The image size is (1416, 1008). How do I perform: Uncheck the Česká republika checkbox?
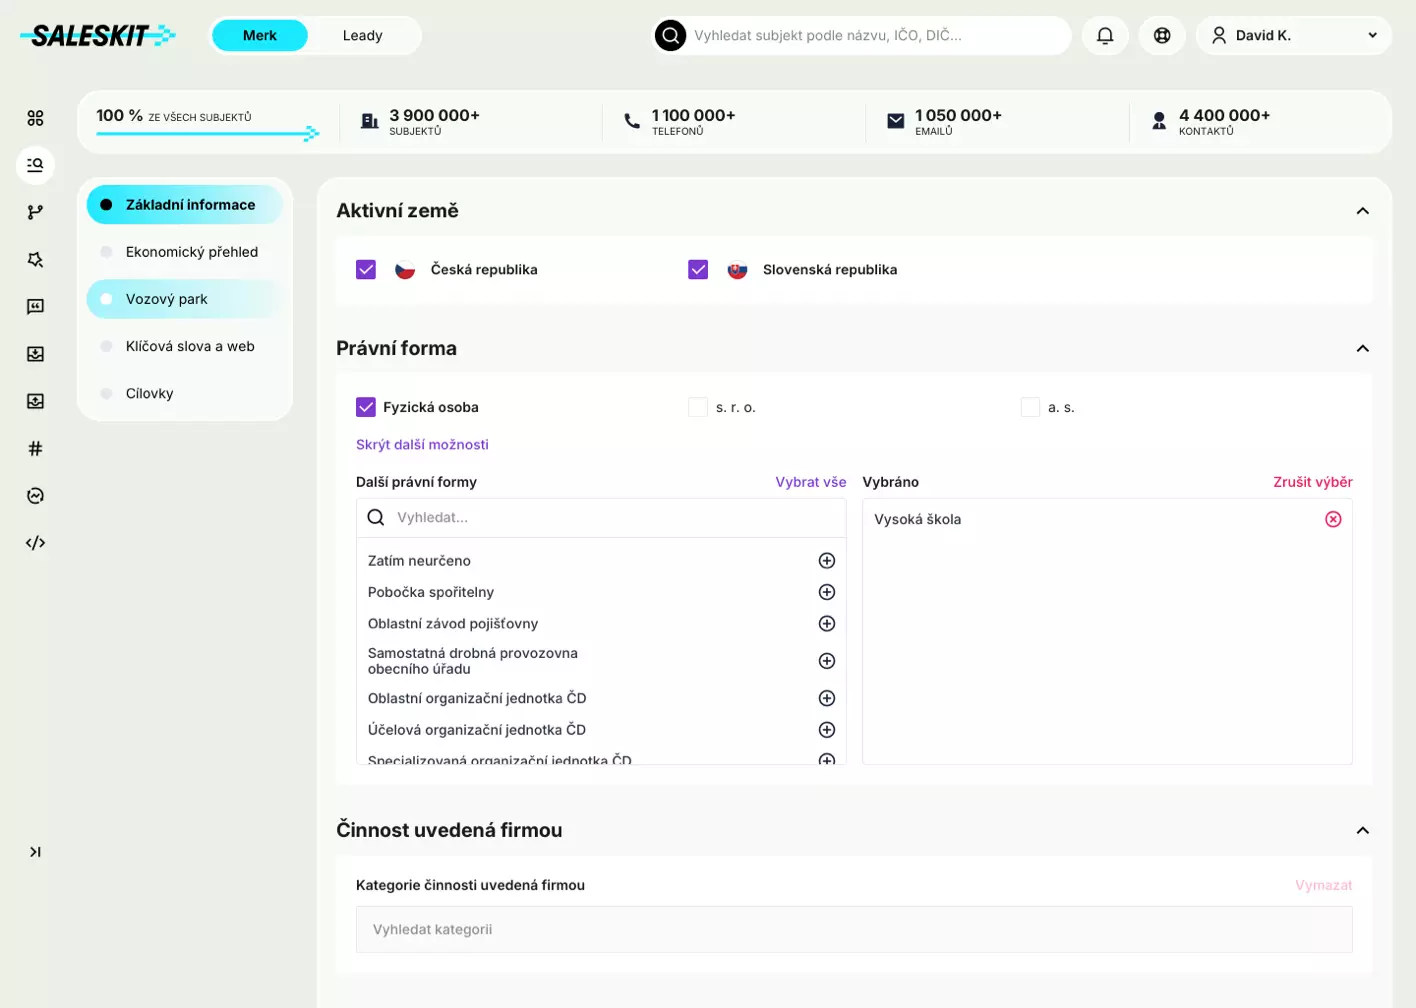[366, 270]
